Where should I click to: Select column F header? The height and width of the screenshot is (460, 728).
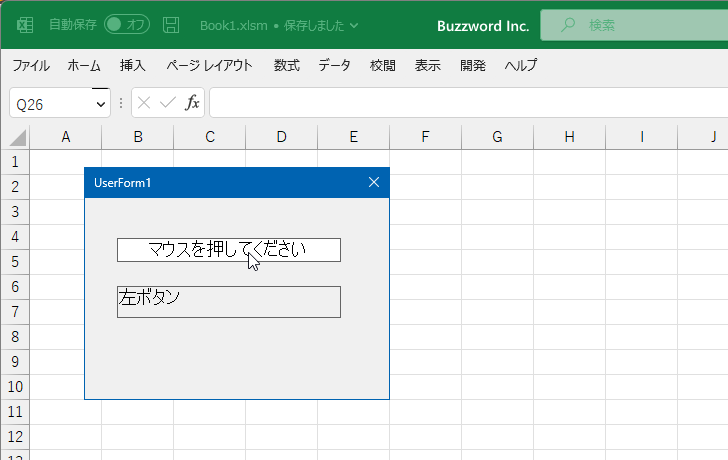pyautogui.click(x=425, y=137)
